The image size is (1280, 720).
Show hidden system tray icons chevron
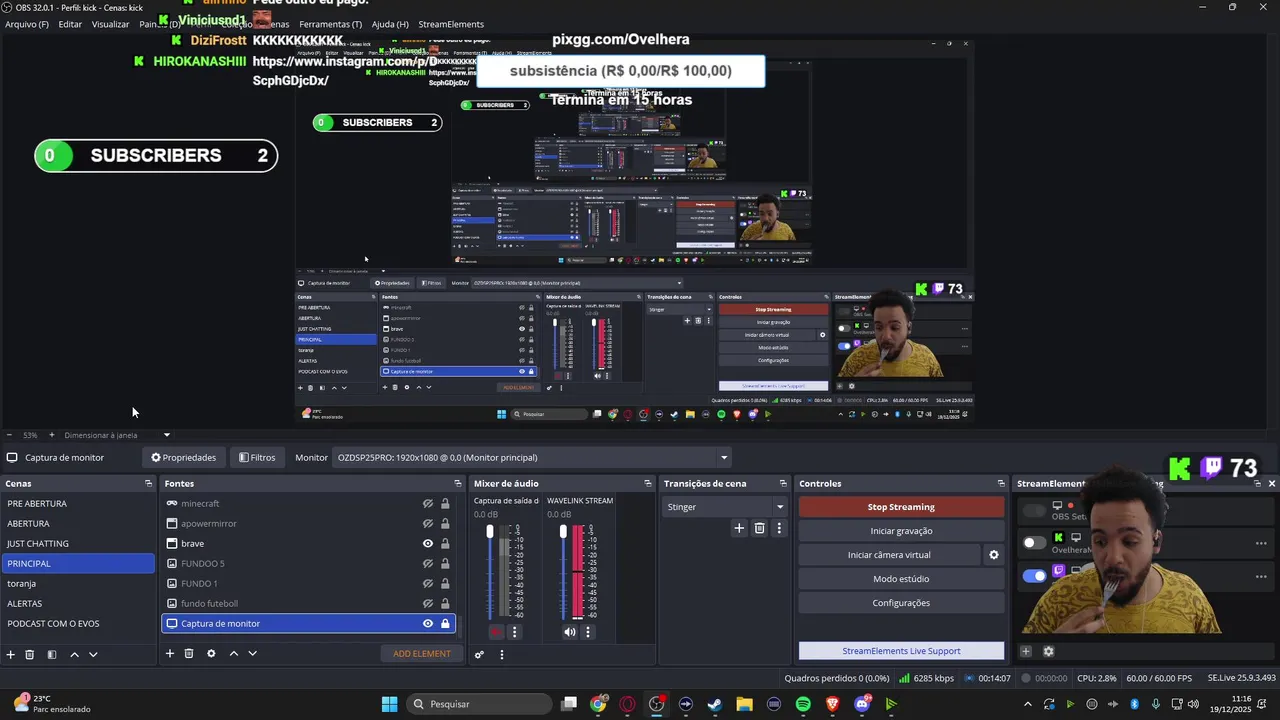click(x=1027, y=704)
